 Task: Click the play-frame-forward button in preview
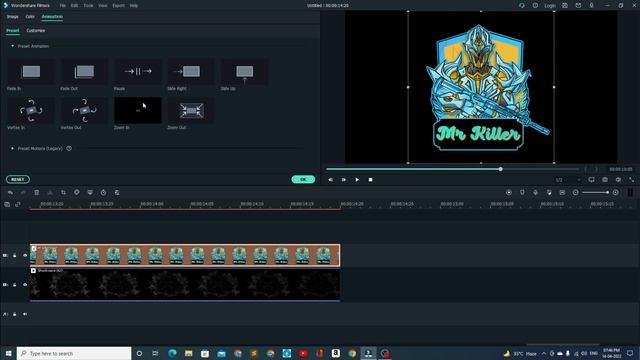[x=344, y=180]
